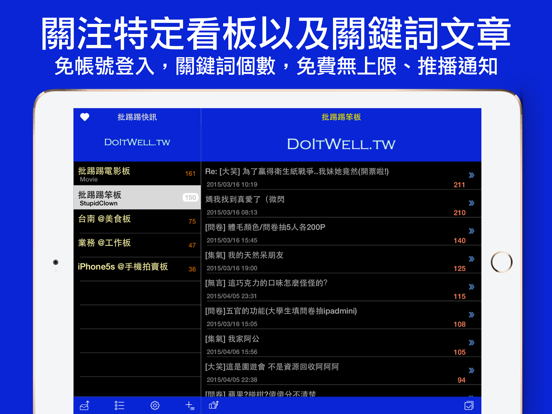Open arrow for article with 211 pushes
This screenshot has height=414, width=552.
click(471, 175)
